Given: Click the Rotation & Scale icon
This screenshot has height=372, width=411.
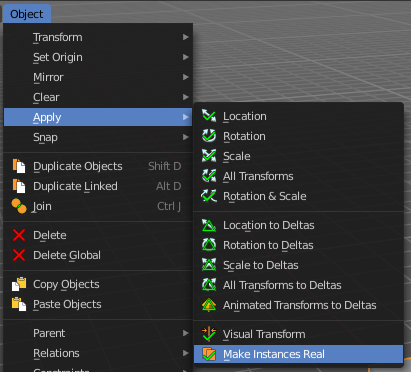Looking at the screenshot, I should pos(209,196).
